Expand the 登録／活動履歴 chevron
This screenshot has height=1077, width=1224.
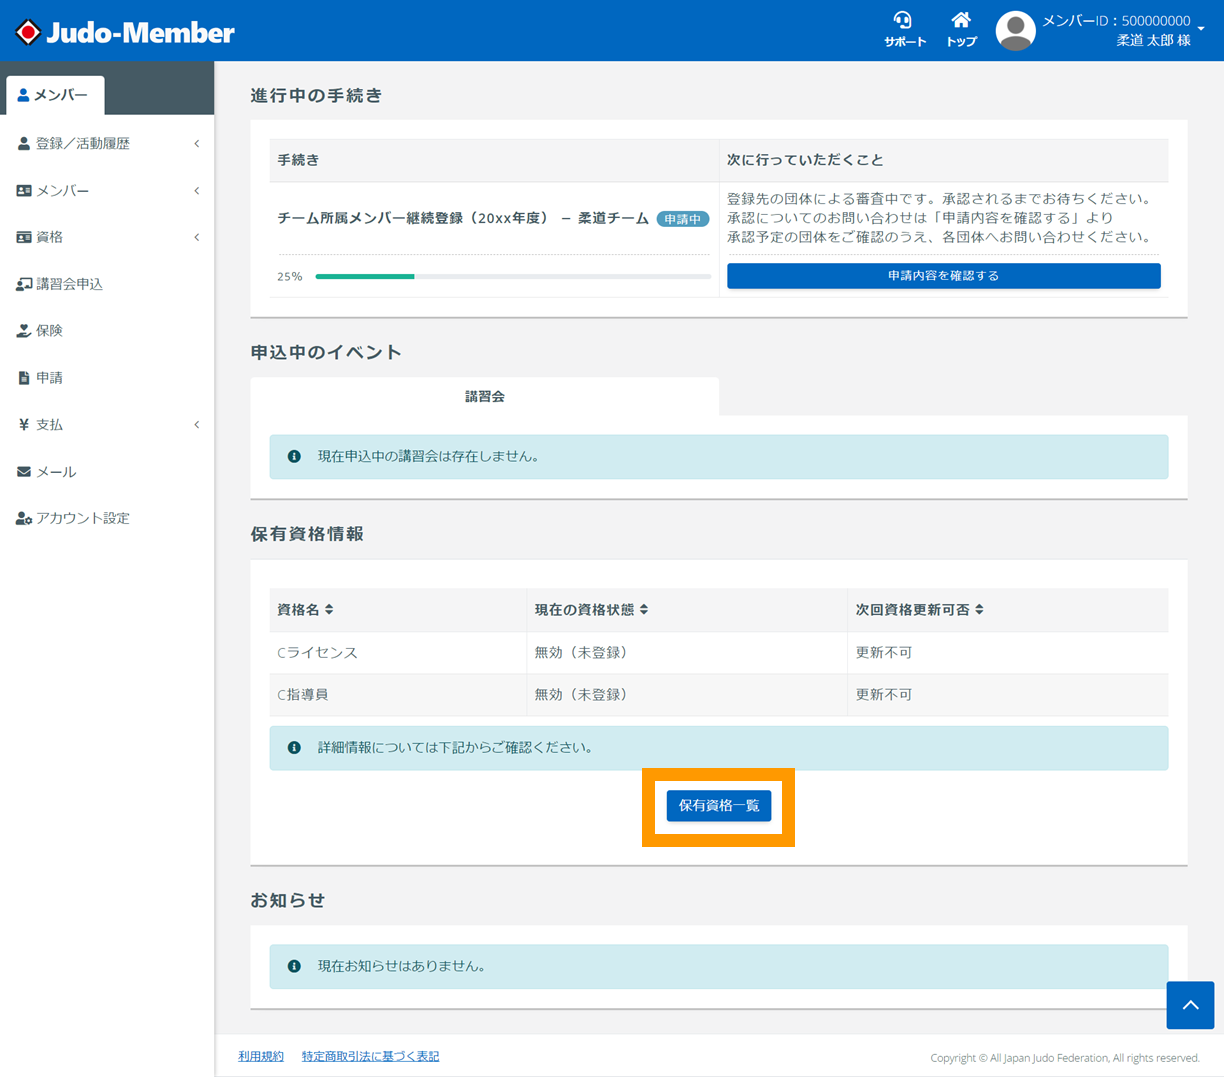[x=196, y=144]
